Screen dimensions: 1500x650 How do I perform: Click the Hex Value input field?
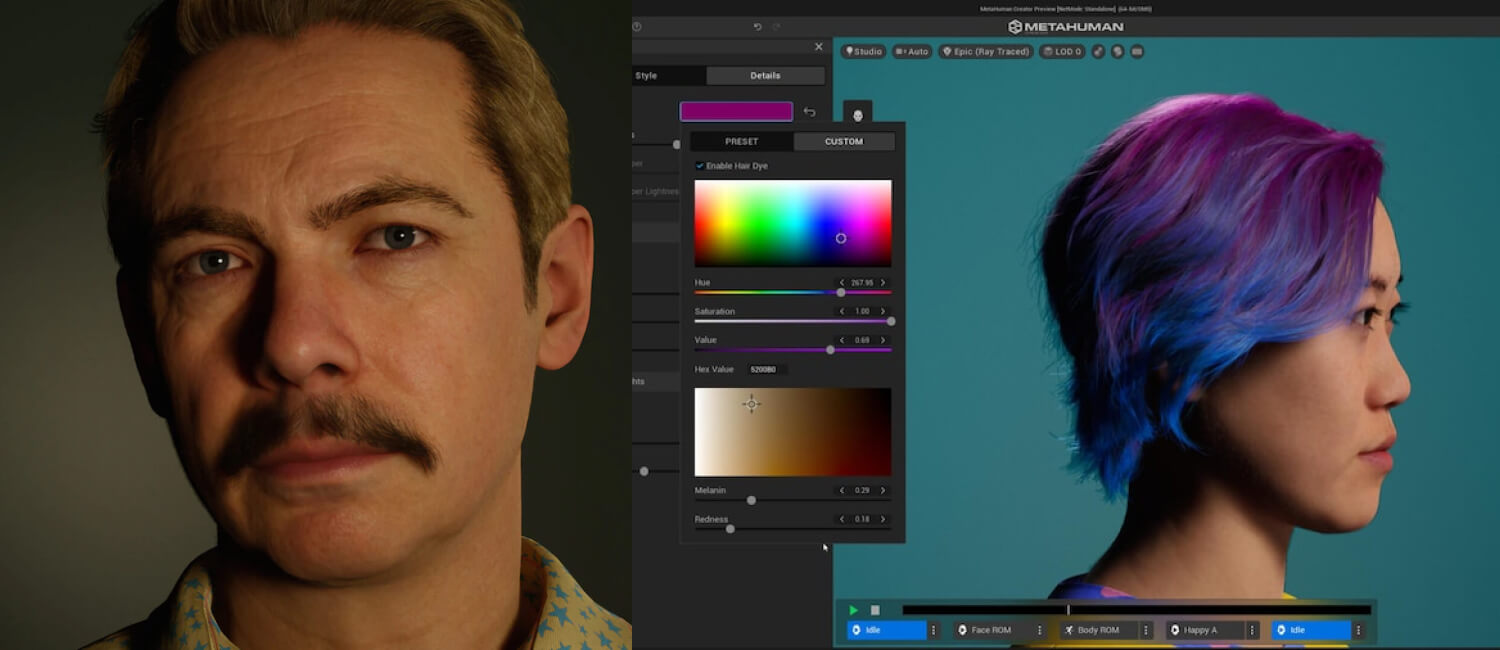point(767,370)
